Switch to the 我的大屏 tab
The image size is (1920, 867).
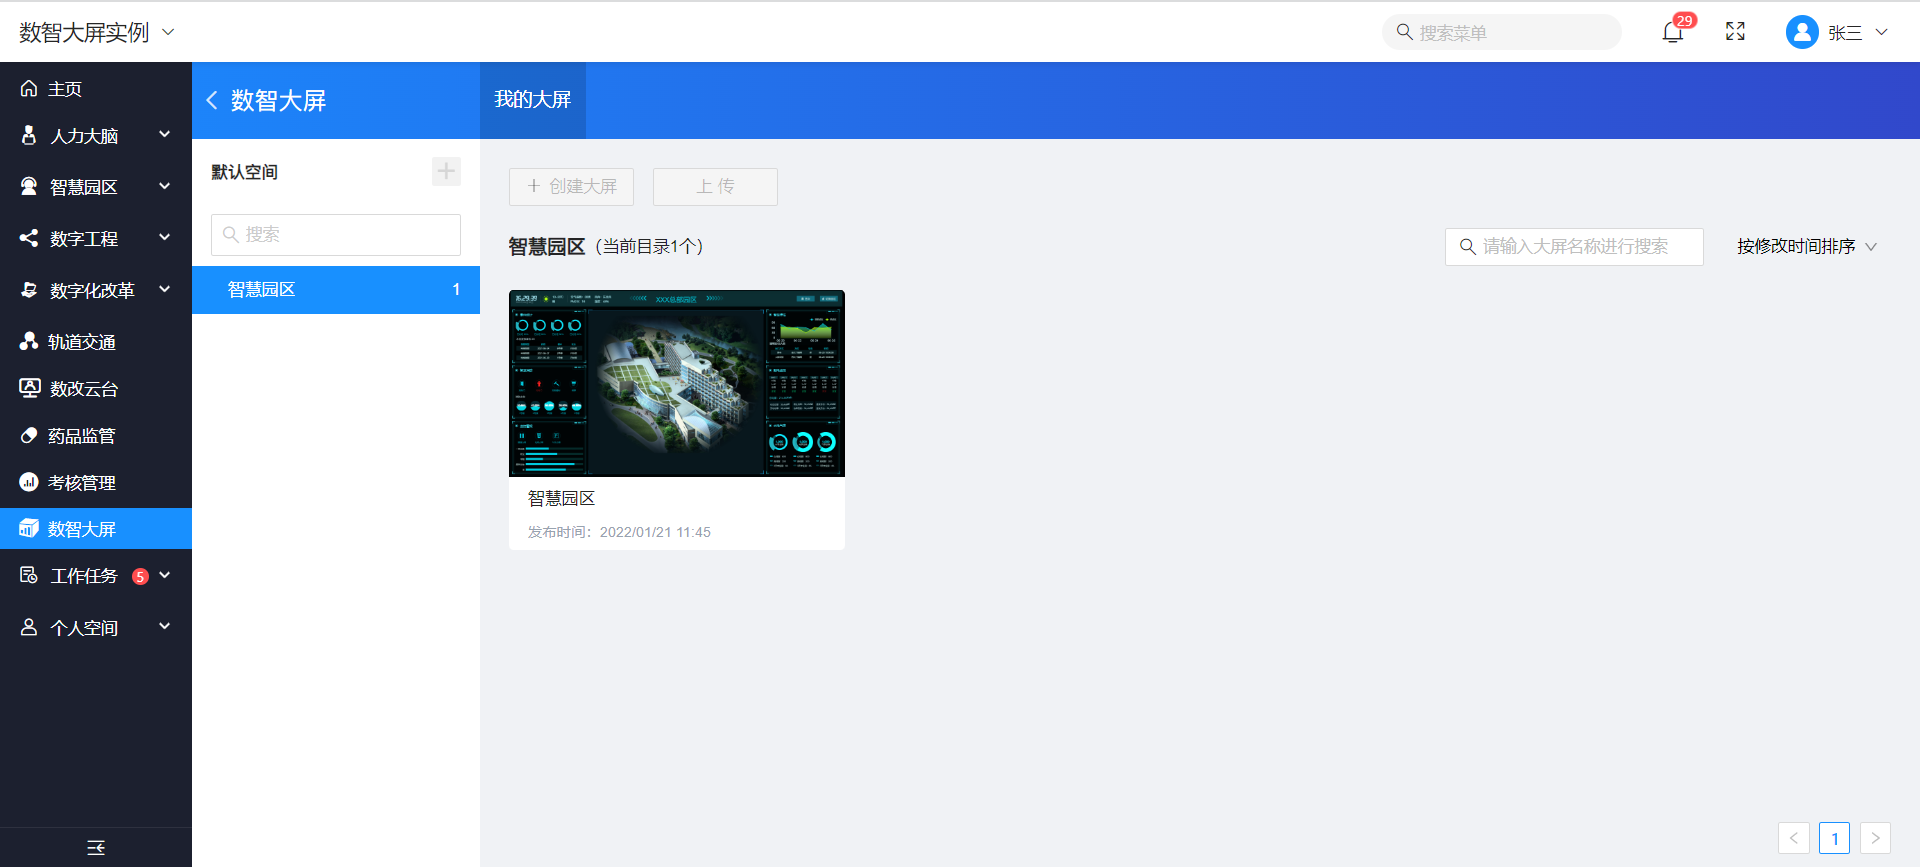(532, 100)
